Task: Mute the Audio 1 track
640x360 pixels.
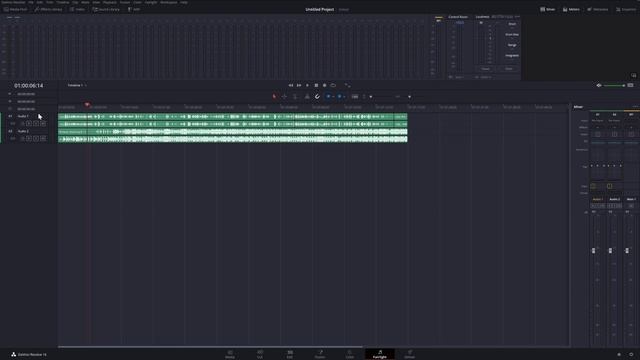Action: (43, 123)
